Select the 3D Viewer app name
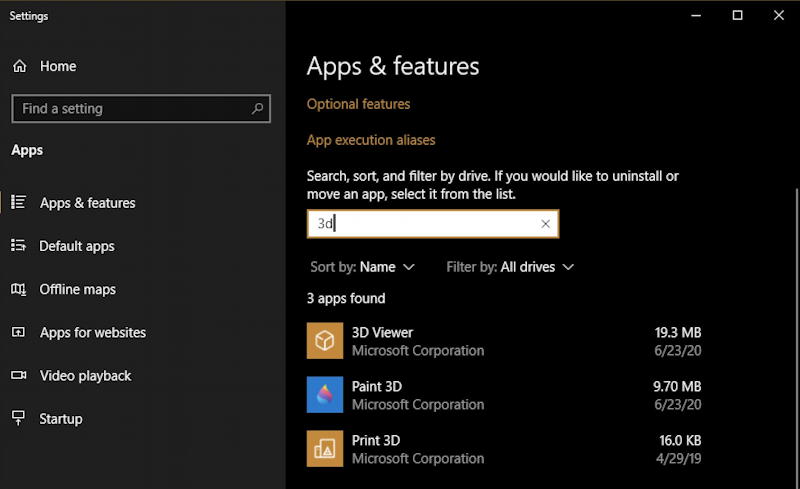 [382, 332]
